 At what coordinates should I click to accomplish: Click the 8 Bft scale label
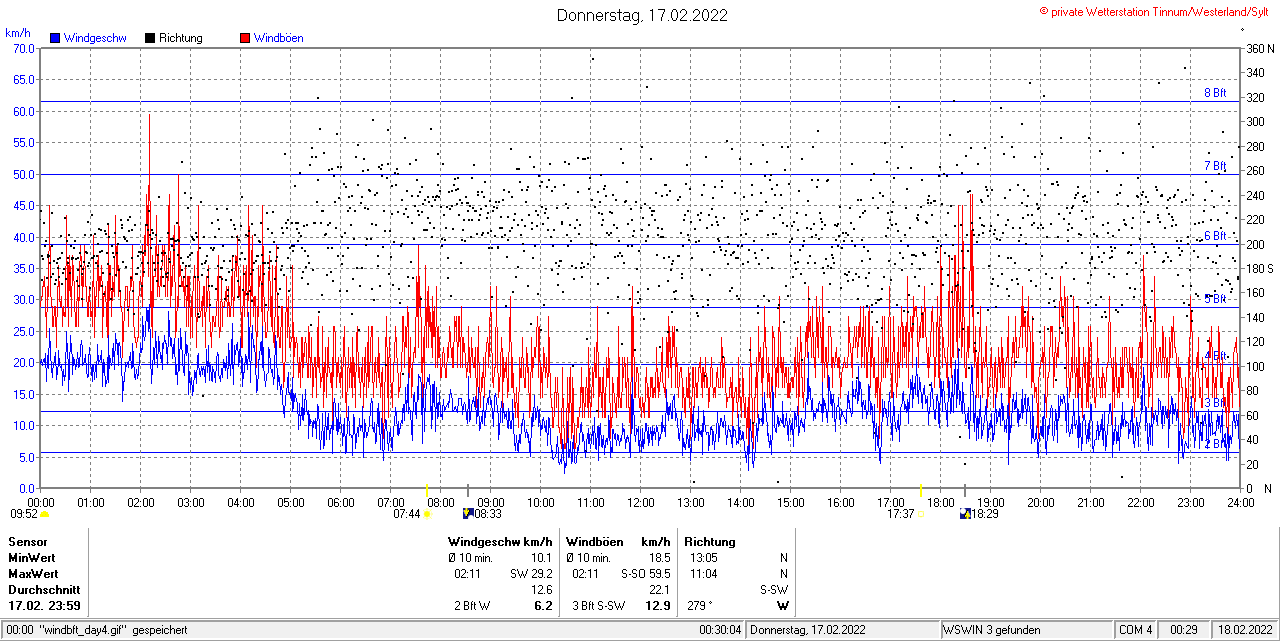pos(1215,93)
